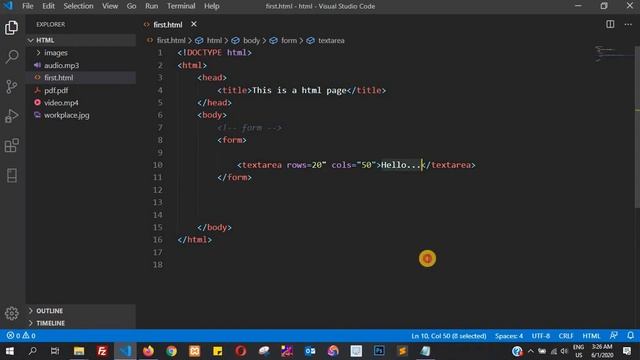
Task: Change encoding via UTF-8
Action: [540, 336]
